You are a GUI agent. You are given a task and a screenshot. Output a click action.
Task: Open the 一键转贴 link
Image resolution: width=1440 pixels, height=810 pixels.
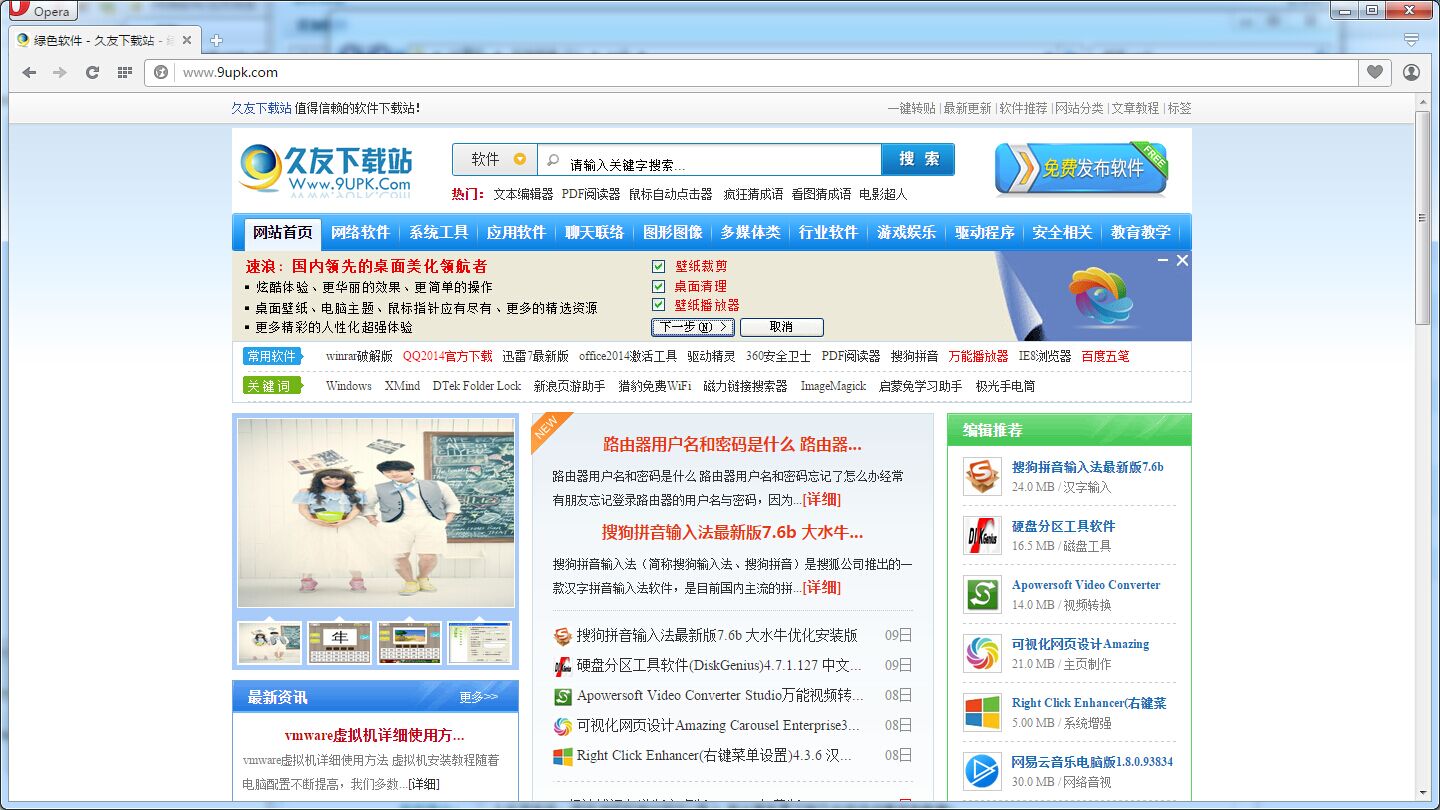click(x=912, y=108)
